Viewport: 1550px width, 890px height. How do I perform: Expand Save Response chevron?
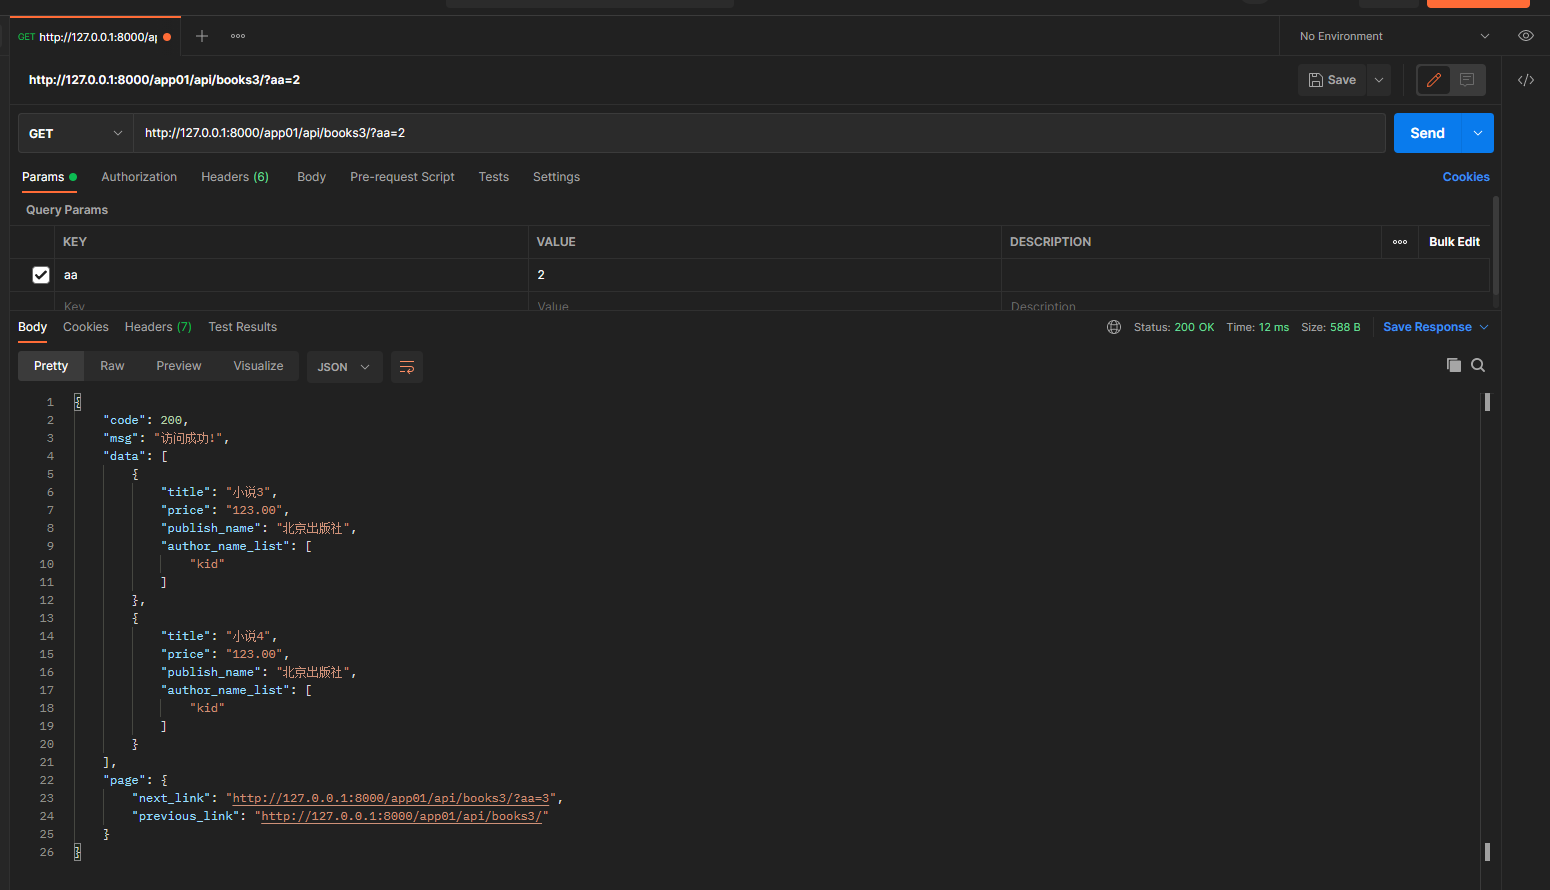coord(1484,327)
